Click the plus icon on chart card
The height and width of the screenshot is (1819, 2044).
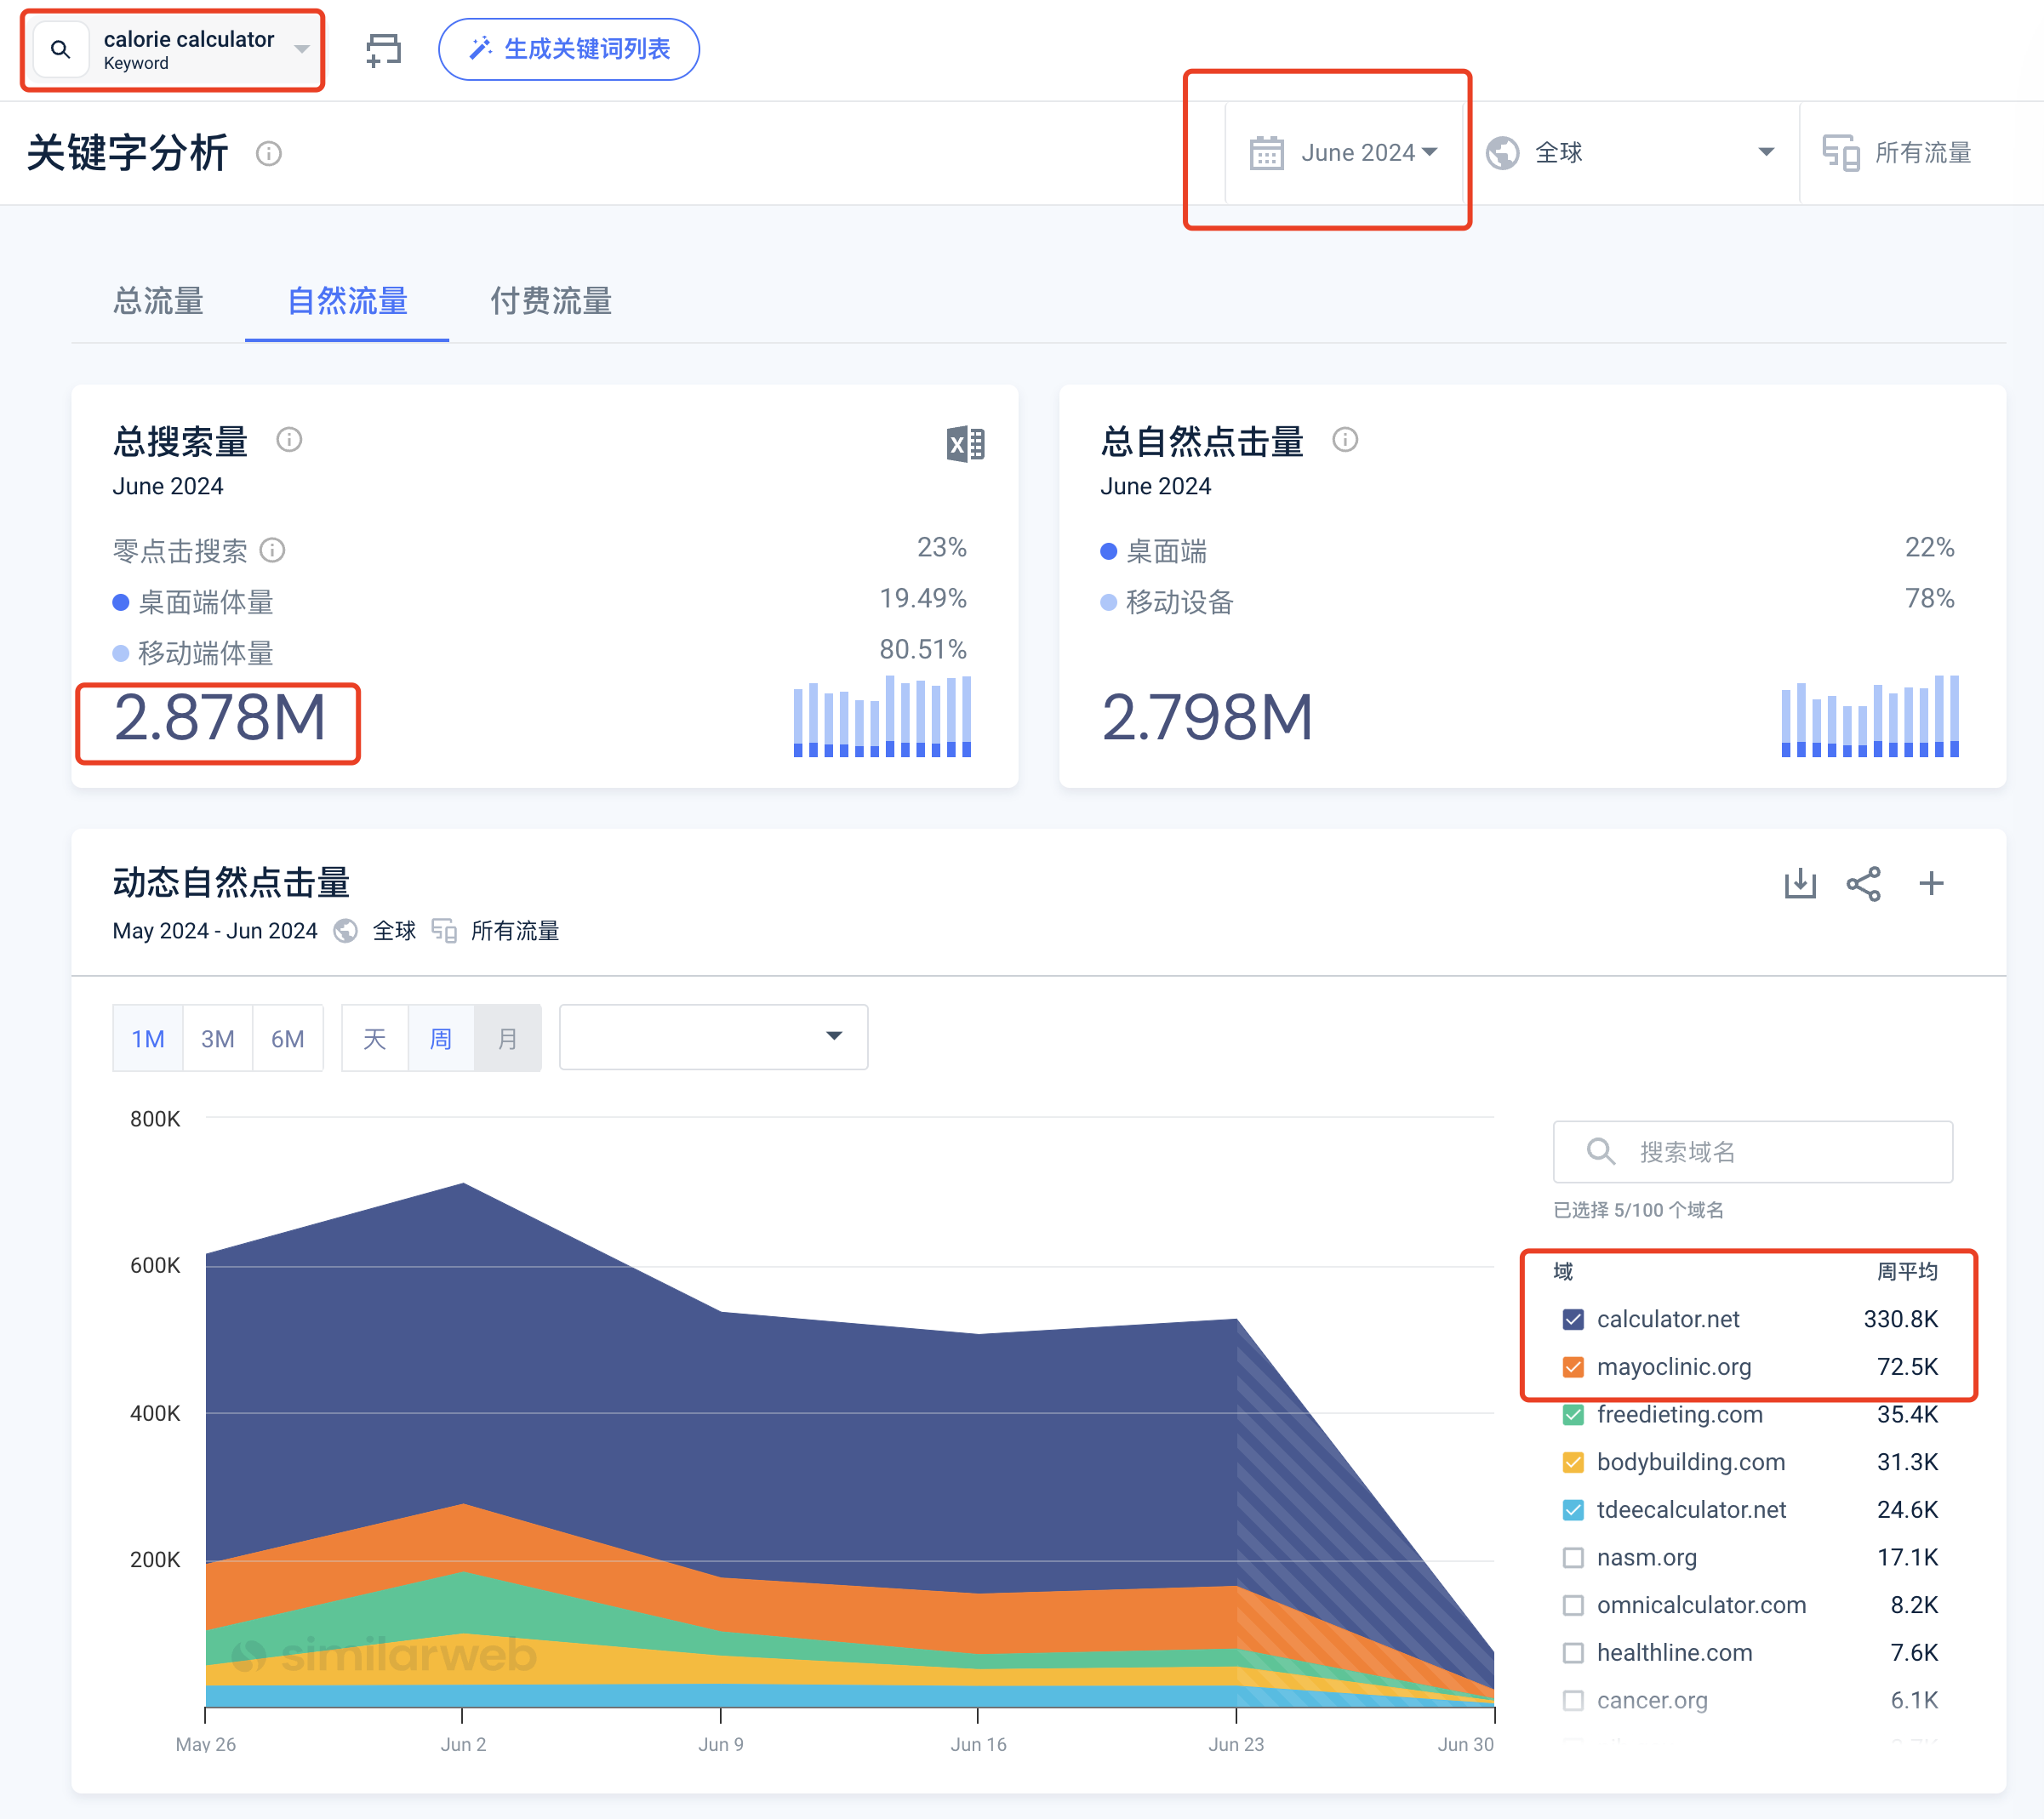(x=1931, y=883)
